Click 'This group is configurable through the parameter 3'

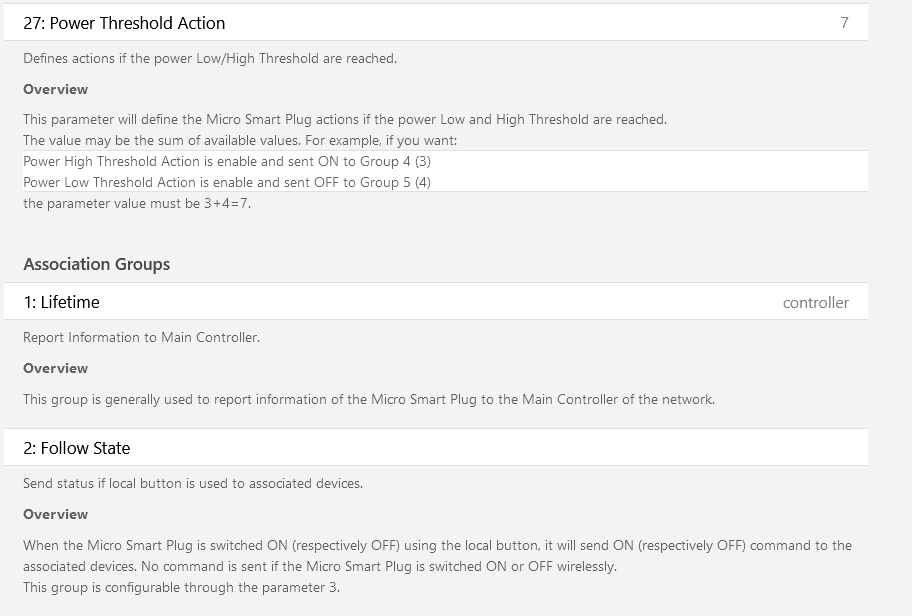point(181,587)
